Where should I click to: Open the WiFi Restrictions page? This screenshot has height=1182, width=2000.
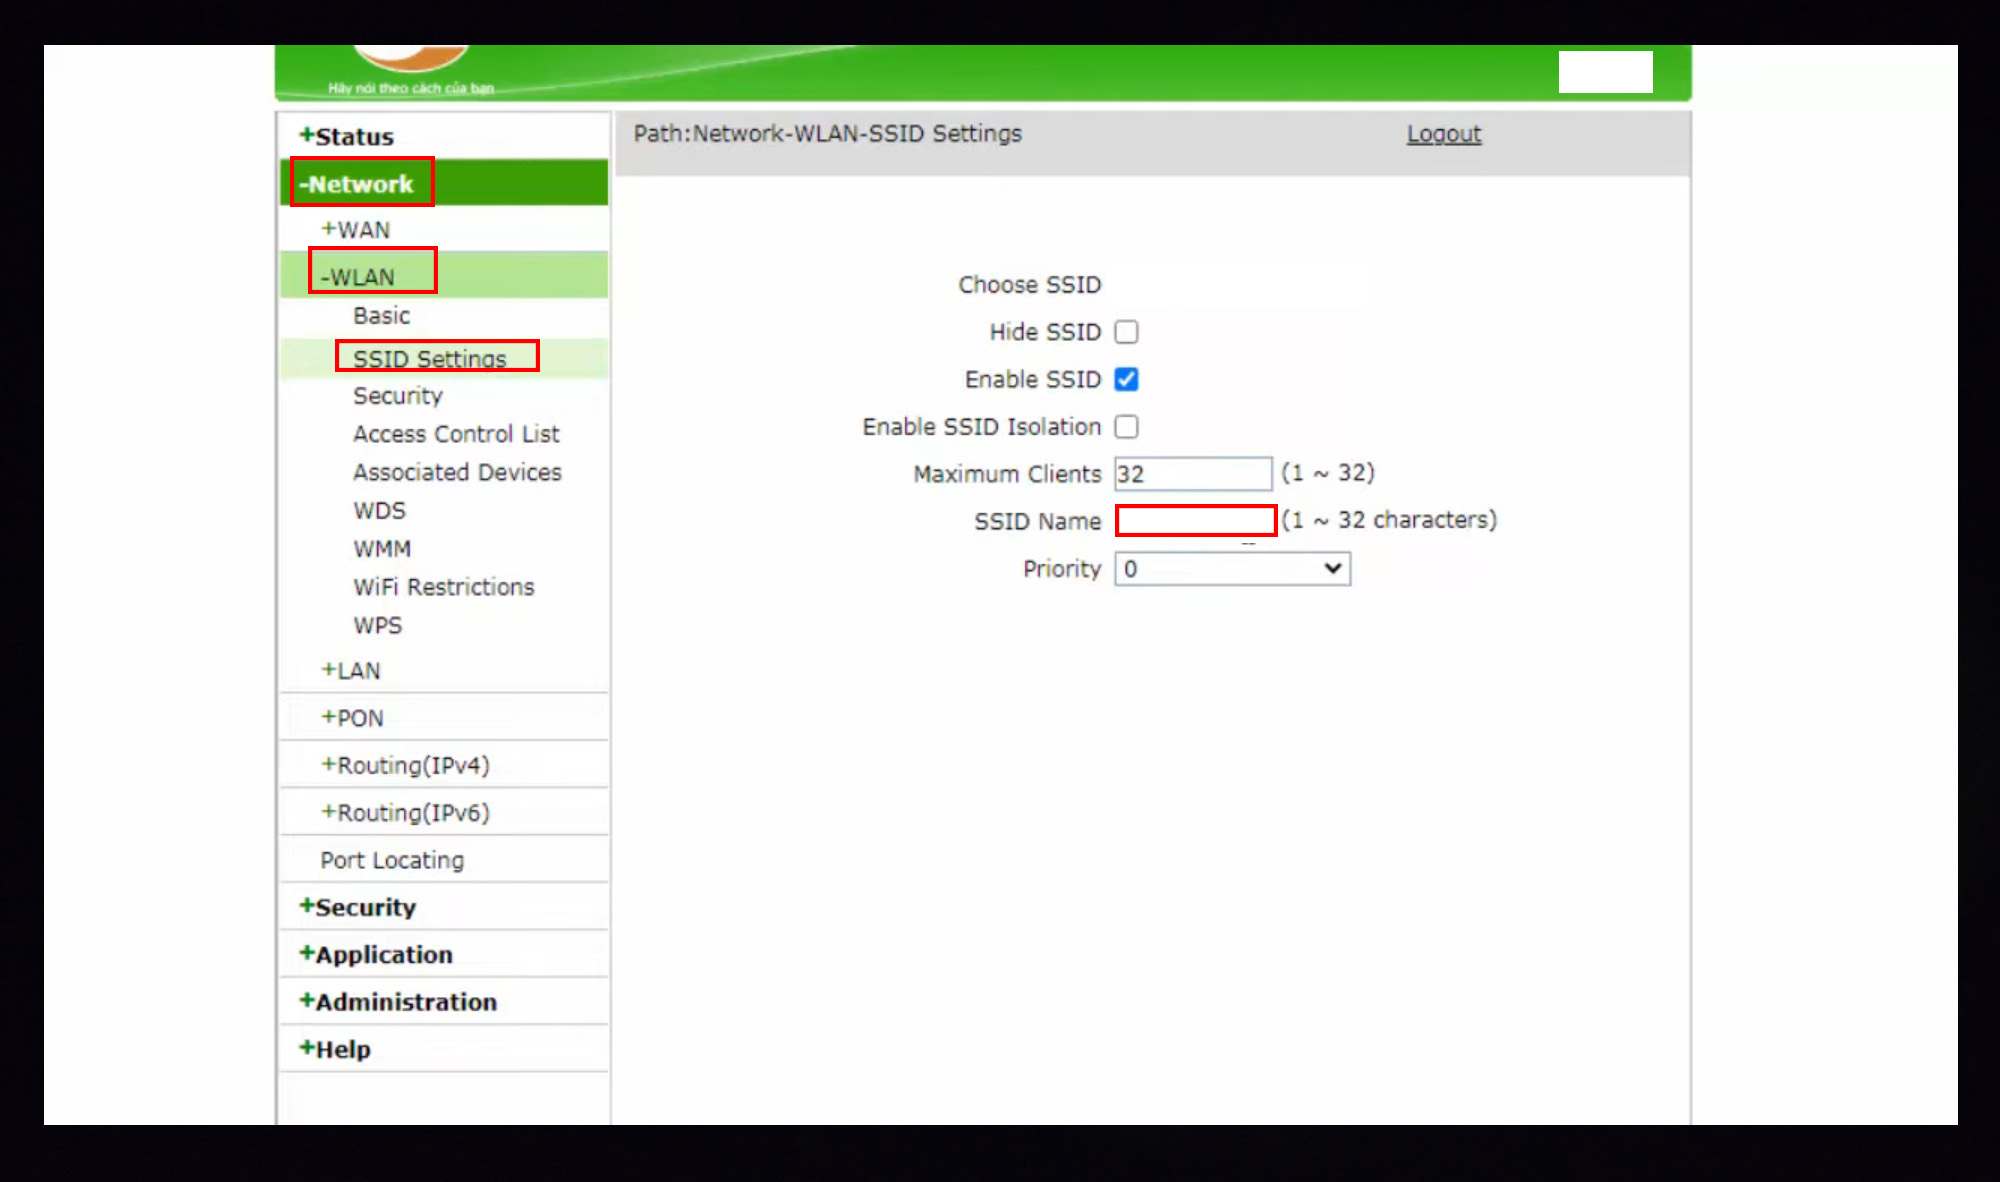(x=443, y=587)
